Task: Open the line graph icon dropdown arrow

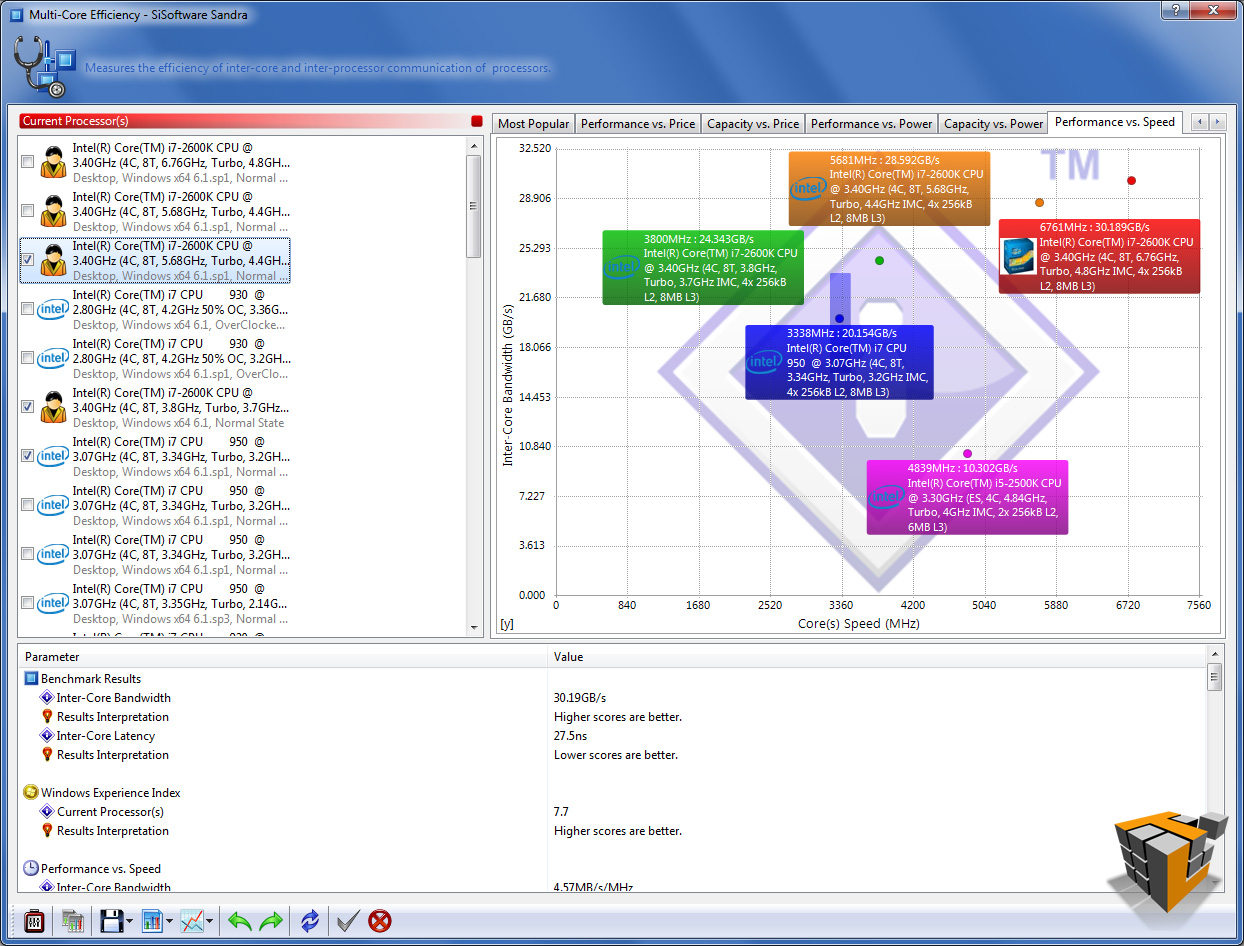Action: pyautogui.click(x=210, y=922)
